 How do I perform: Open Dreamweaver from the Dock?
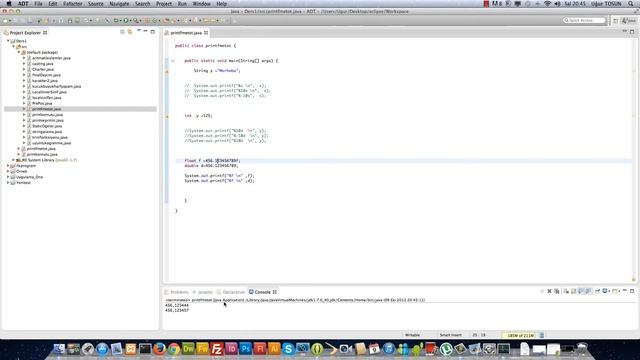(x=188, y=349)
